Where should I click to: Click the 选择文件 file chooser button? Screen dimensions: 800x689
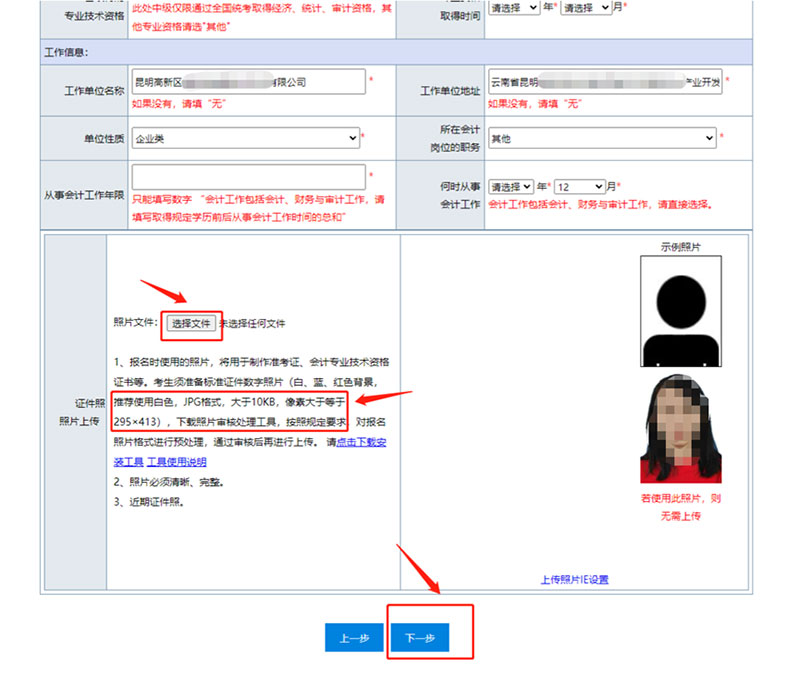point(190,323)
